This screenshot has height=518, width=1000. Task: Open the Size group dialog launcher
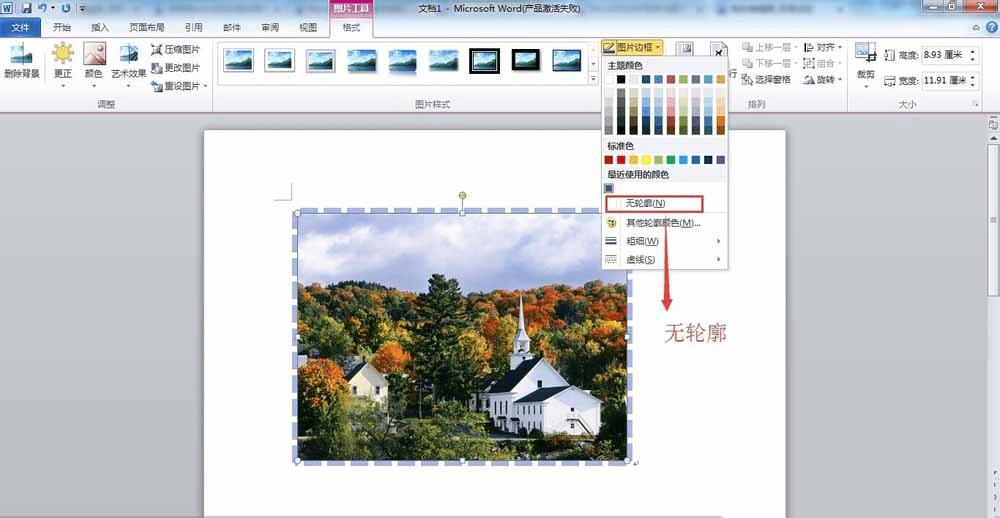coord(975,104)
